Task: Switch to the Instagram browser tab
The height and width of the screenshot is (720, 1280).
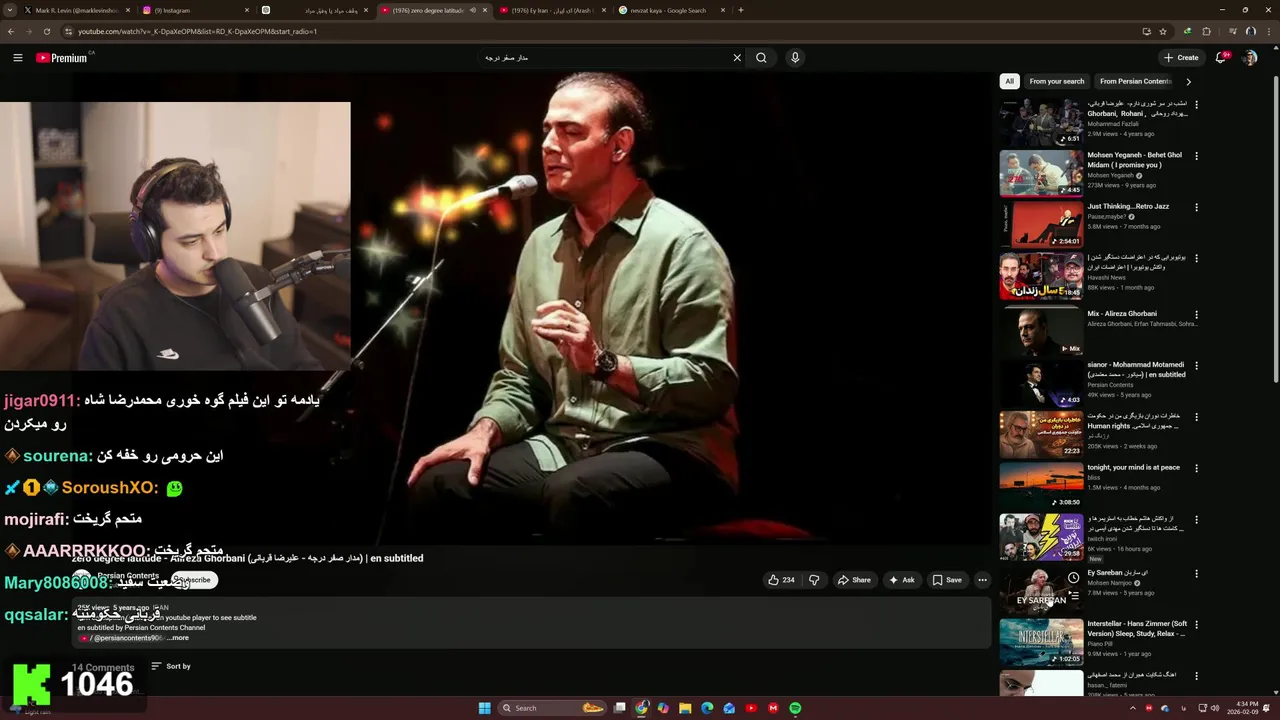Action: [x=195, y=10]
